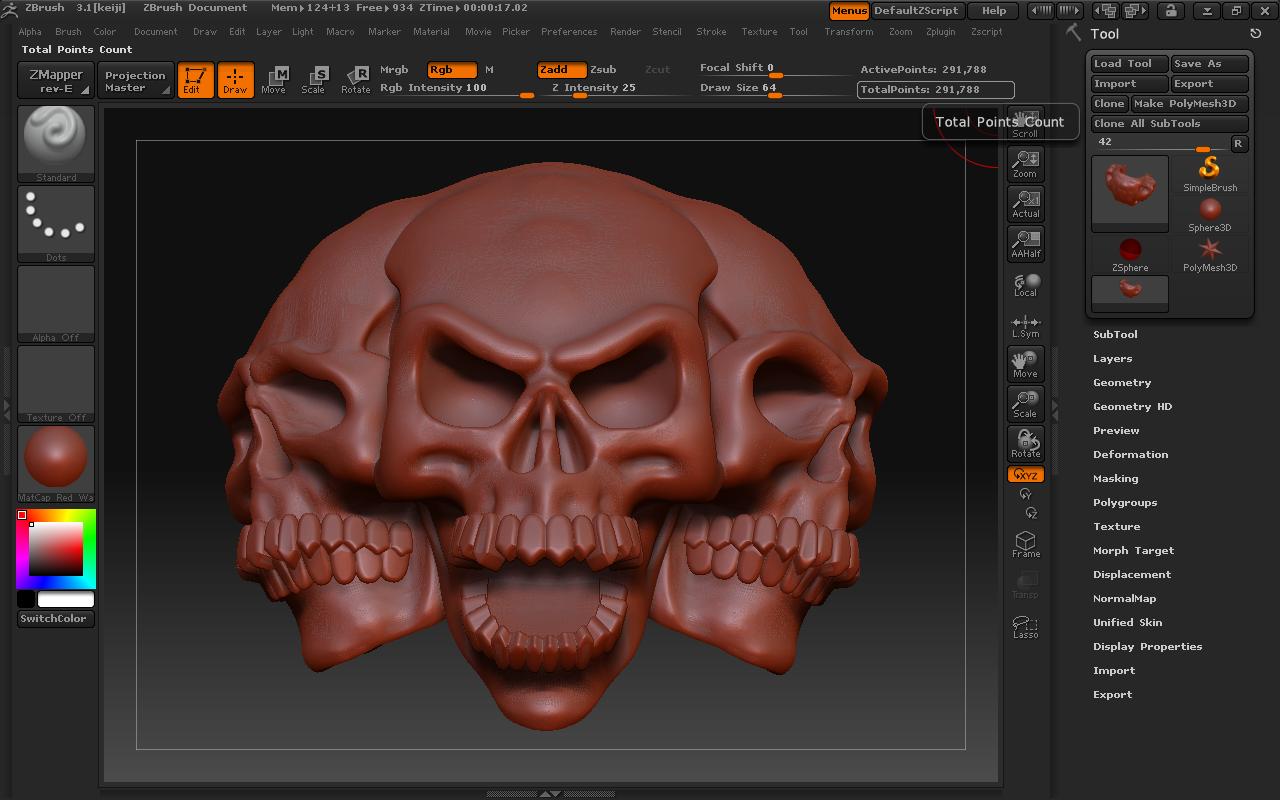Click the Move view button on right shelf
The width and height of the screenshot is (1280, 800).
(1025, 364)
